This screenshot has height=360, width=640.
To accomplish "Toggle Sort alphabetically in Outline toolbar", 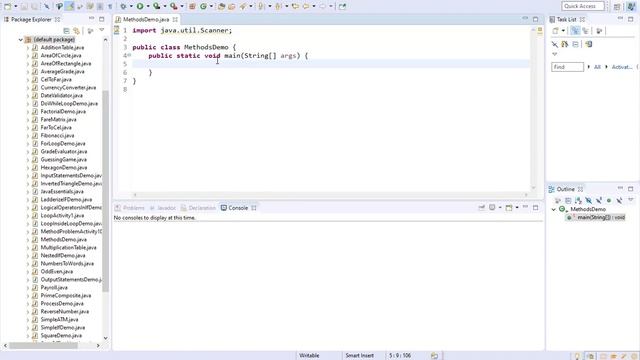I will [578, 200].
